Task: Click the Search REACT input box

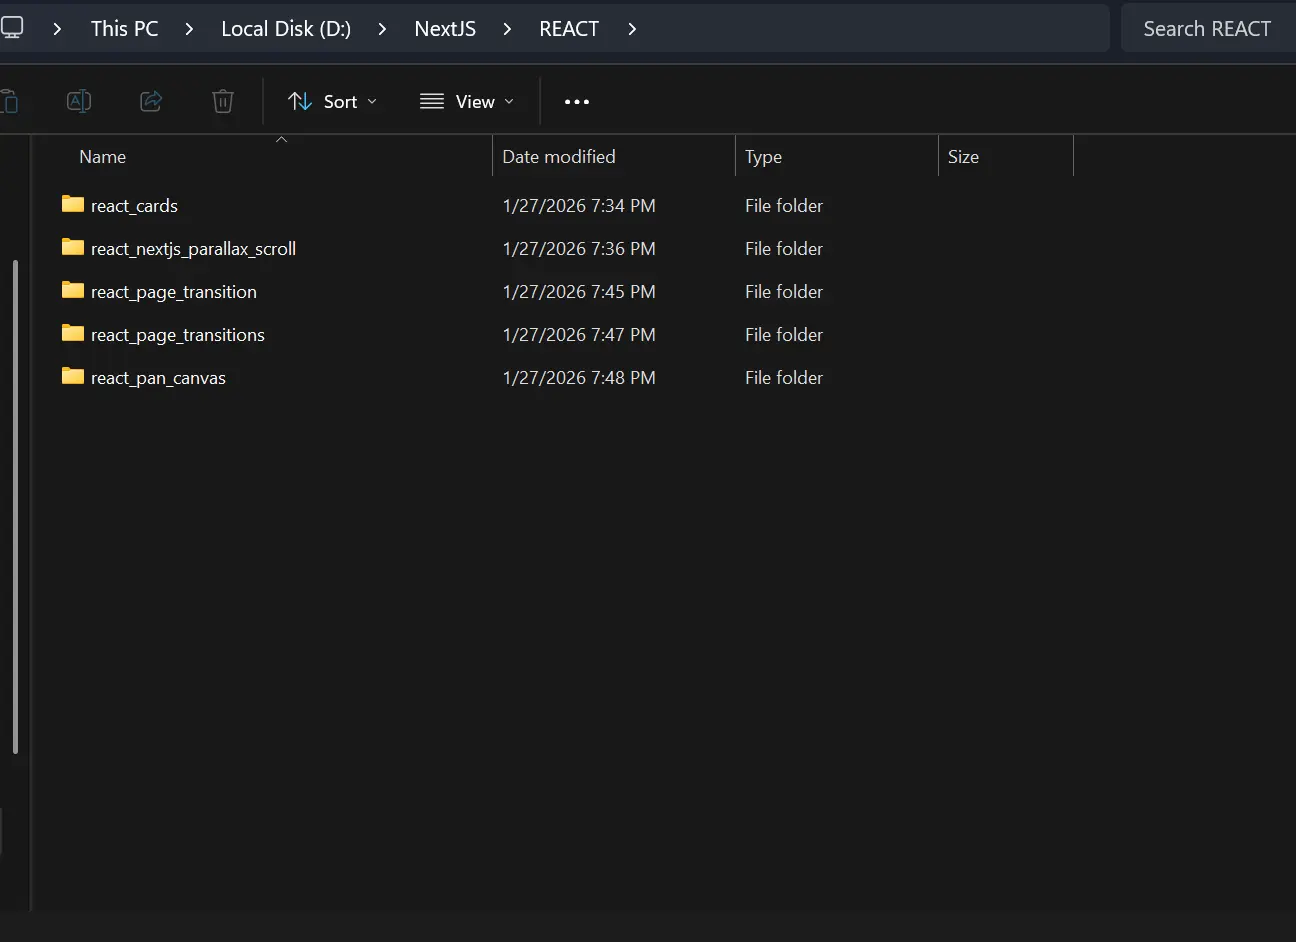Action: (x=1207, y=29)
